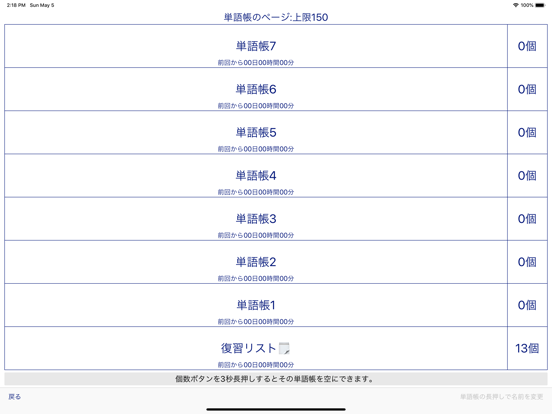This screenshot has width=552, height=414.
Task: Click the 単語帳の長押しで名前を変更 label
Action: (x=502, y=397)
